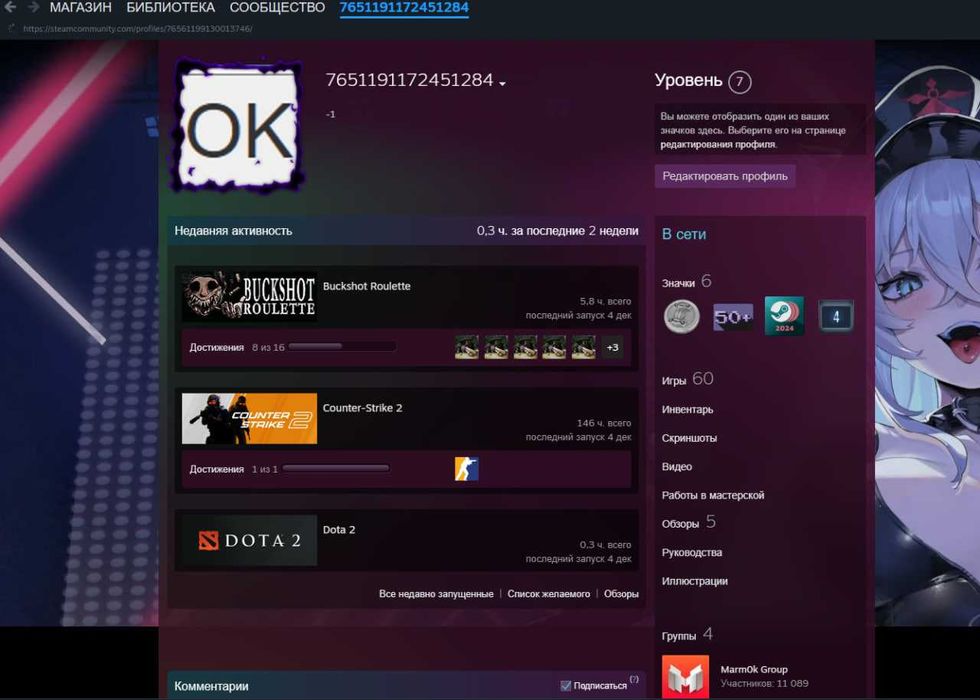This screenshot has height=700, width=980.
Task: Click the Редактировать профиль button
Action: click(x=725, y=176)
